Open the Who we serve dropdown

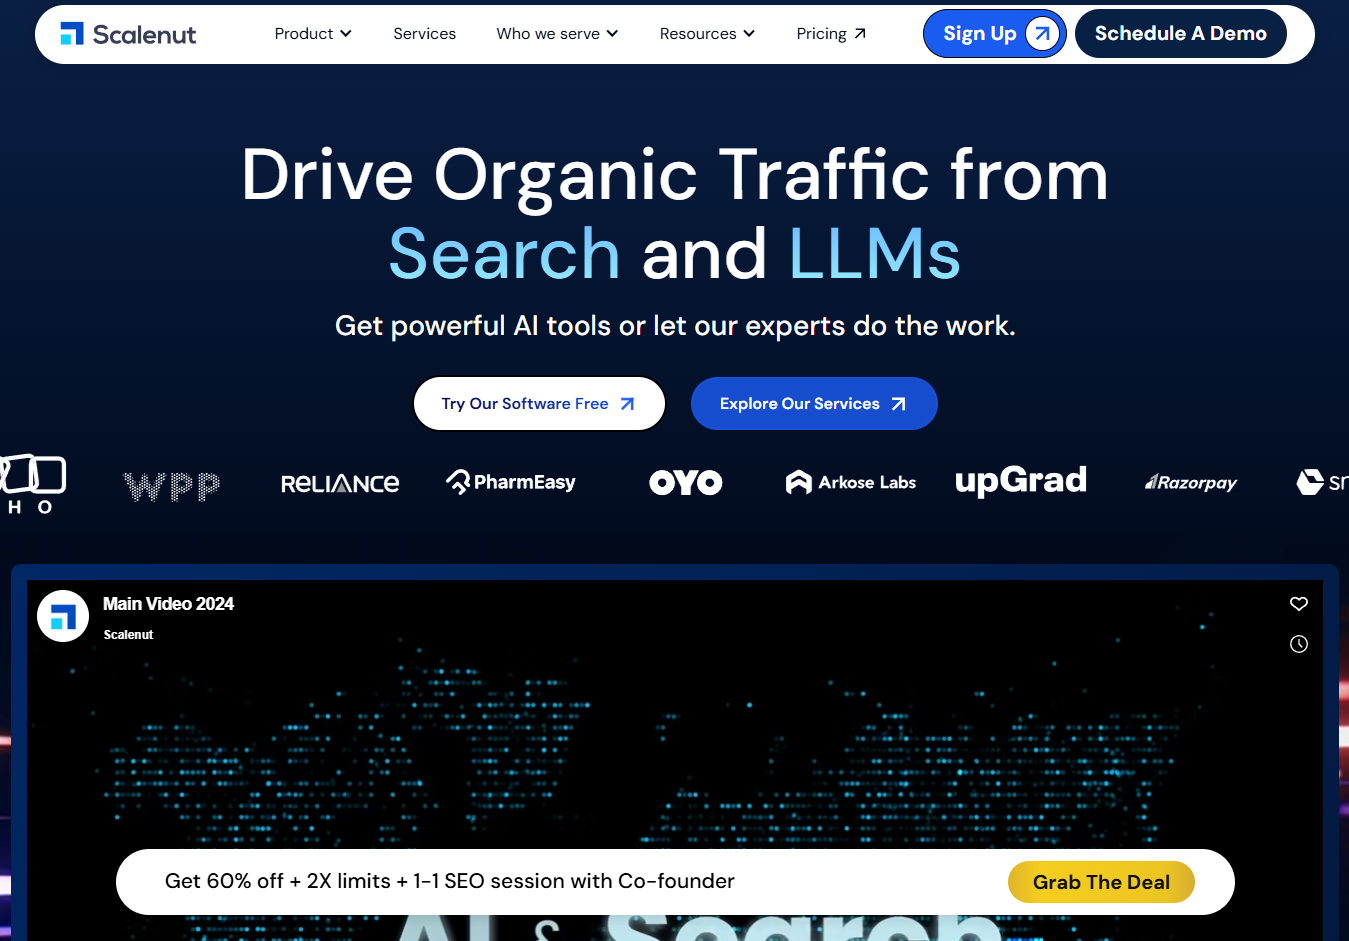point(557,34)
